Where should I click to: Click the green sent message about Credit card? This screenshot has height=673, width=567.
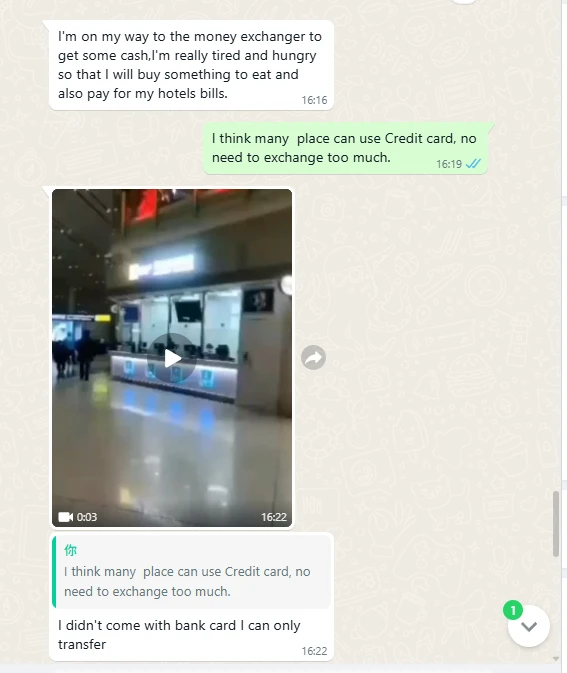pos(345,148)
